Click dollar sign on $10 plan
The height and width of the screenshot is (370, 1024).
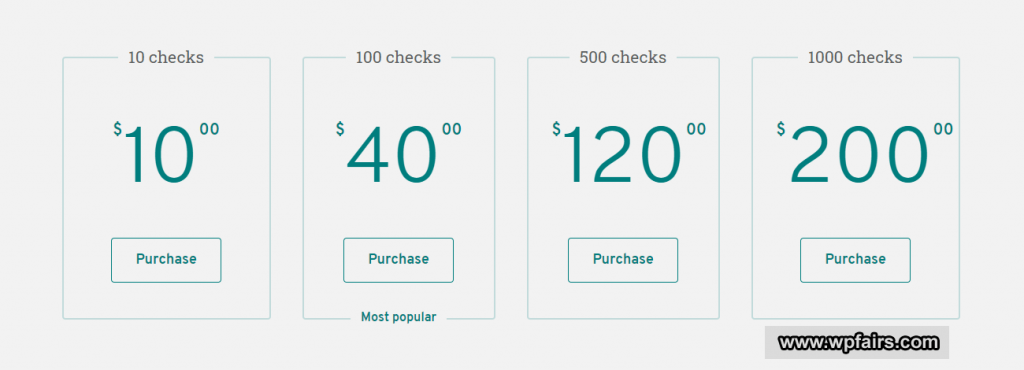[118, 129]
